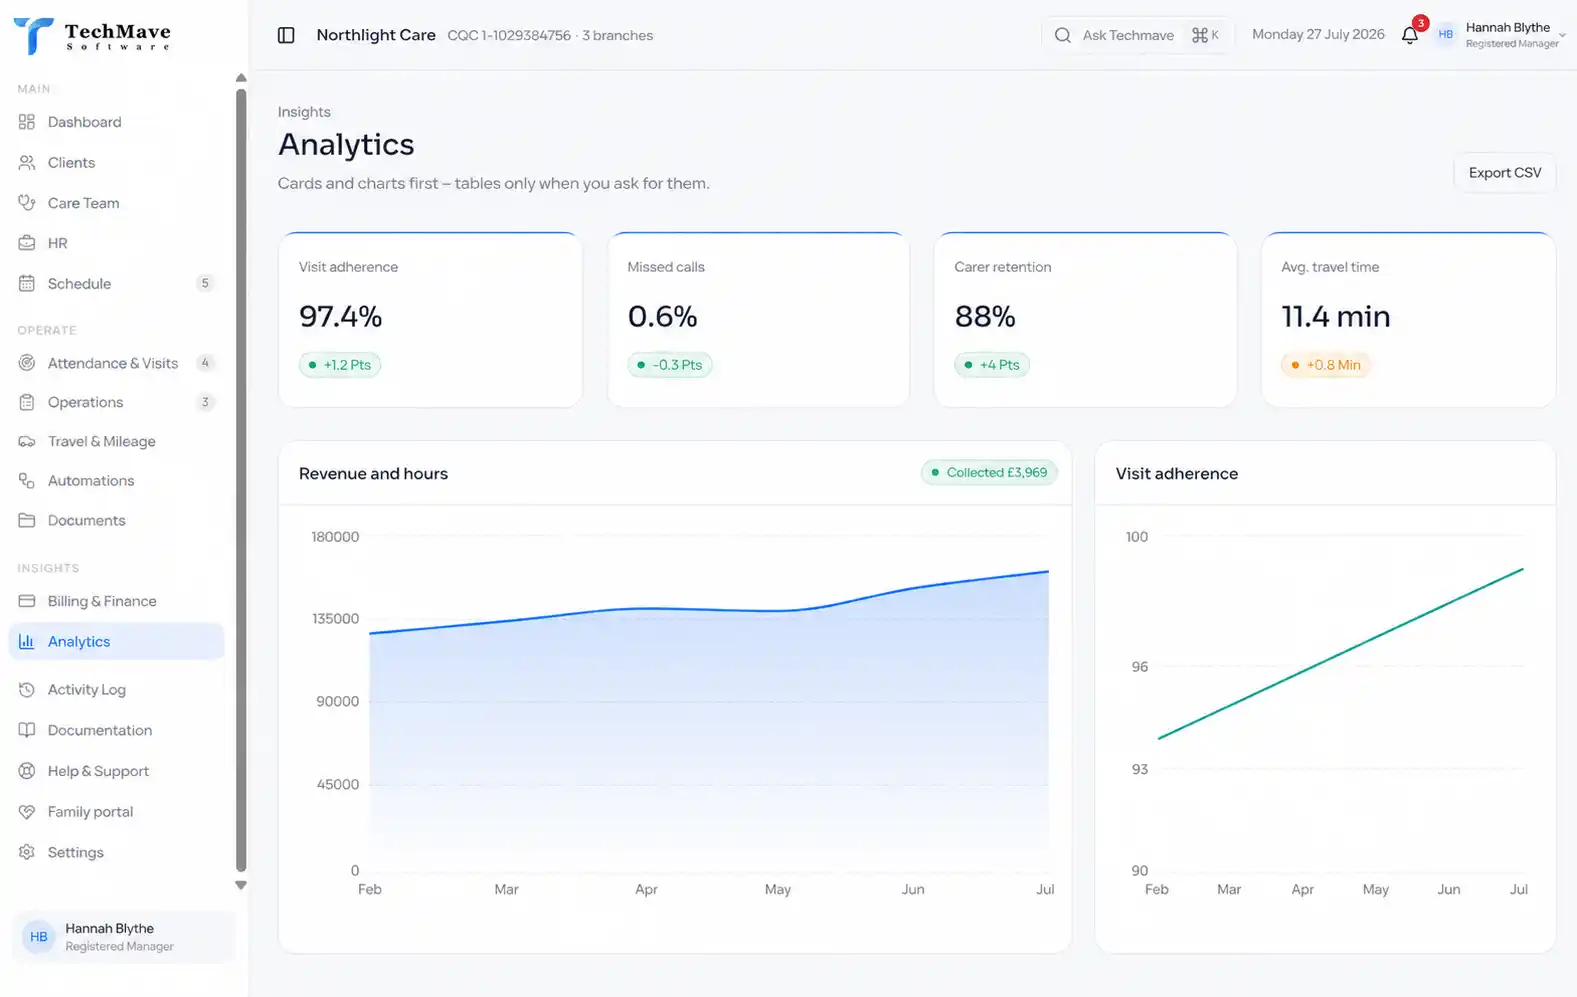The image size is (1577, 997).
Task: Open the Hannah Blythe account dropdown arrow
Action: (x=1562, y=36)
